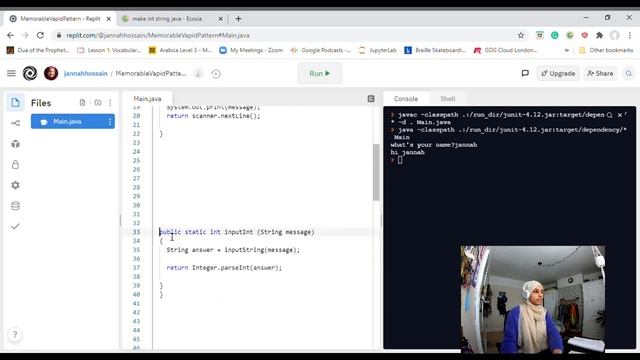Open Lesson 1: Vocabulary bookmark

pos(109,50)
